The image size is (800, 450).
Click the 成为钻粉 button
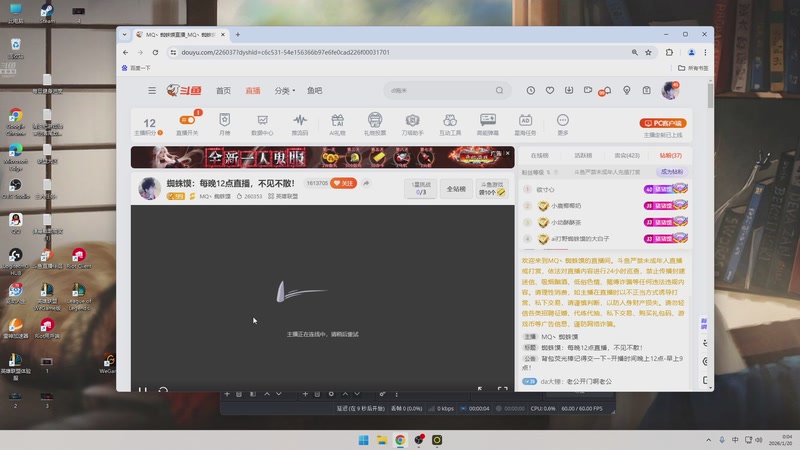671,172
